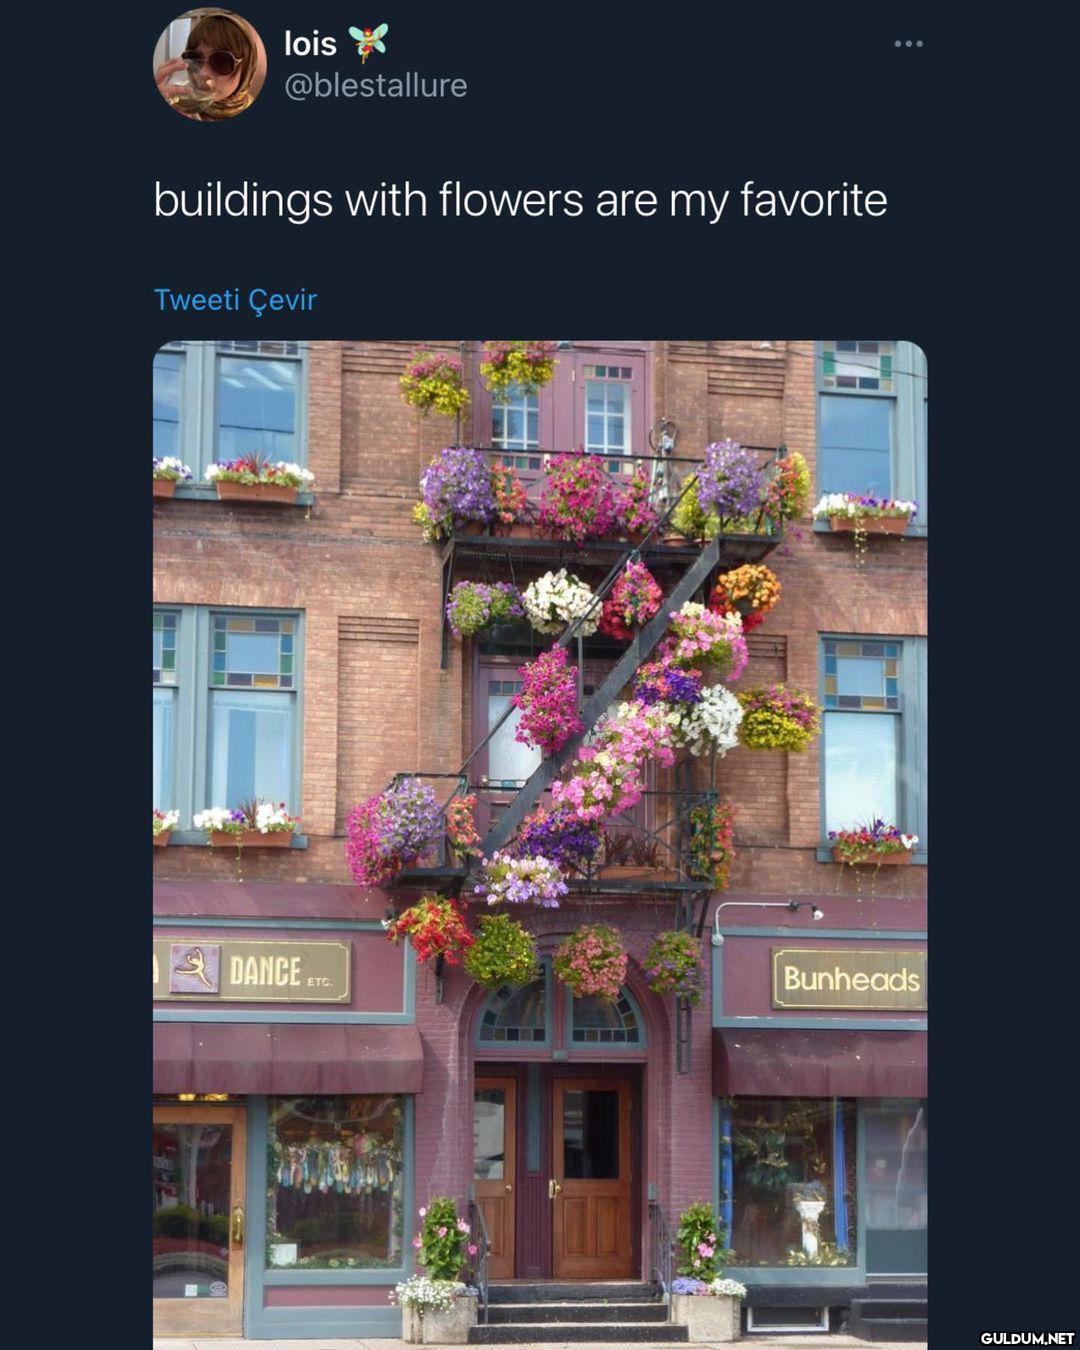The image size is (1080, 1350).
Task: Click the fairy emoji next to lois
Action: coord(368,43)
